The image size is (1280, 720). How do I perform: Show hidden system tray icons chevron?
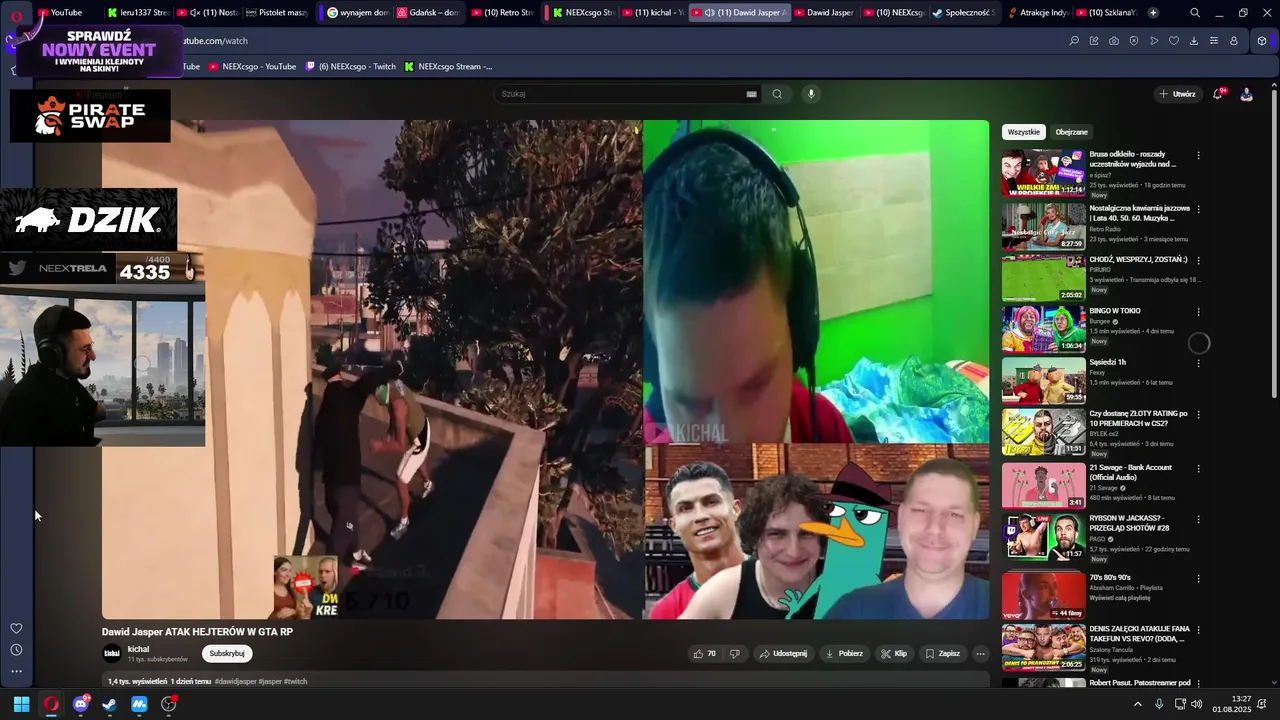[1137, 704]
